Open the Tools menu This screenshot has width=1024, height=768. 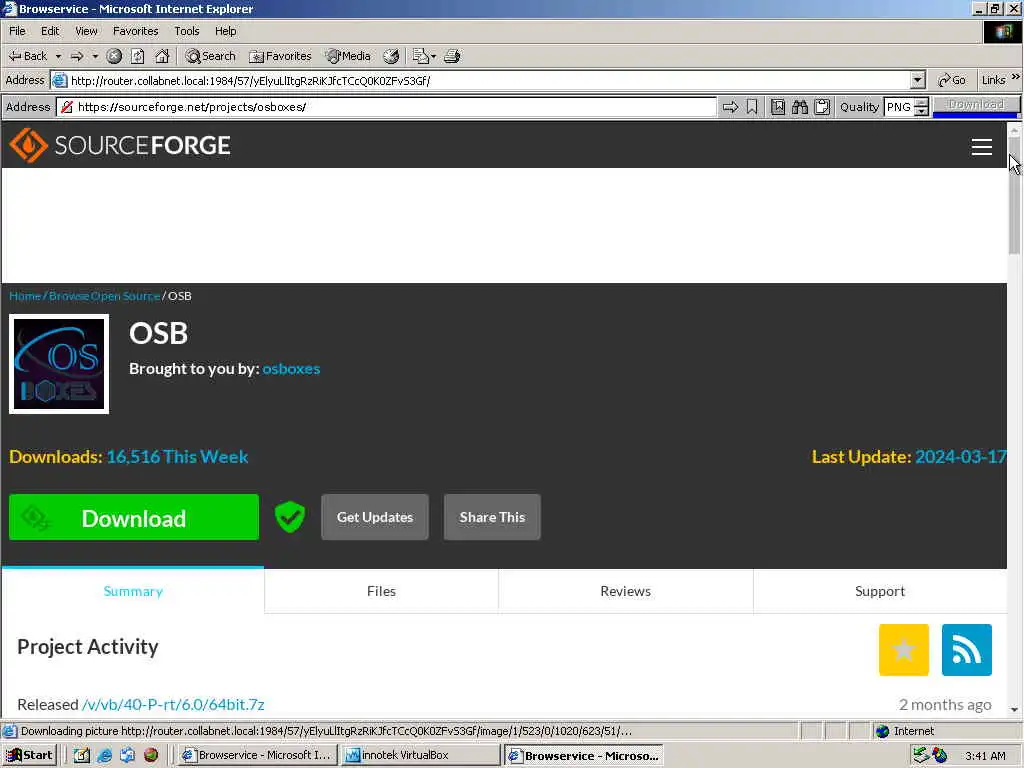(x=187, y=31)
